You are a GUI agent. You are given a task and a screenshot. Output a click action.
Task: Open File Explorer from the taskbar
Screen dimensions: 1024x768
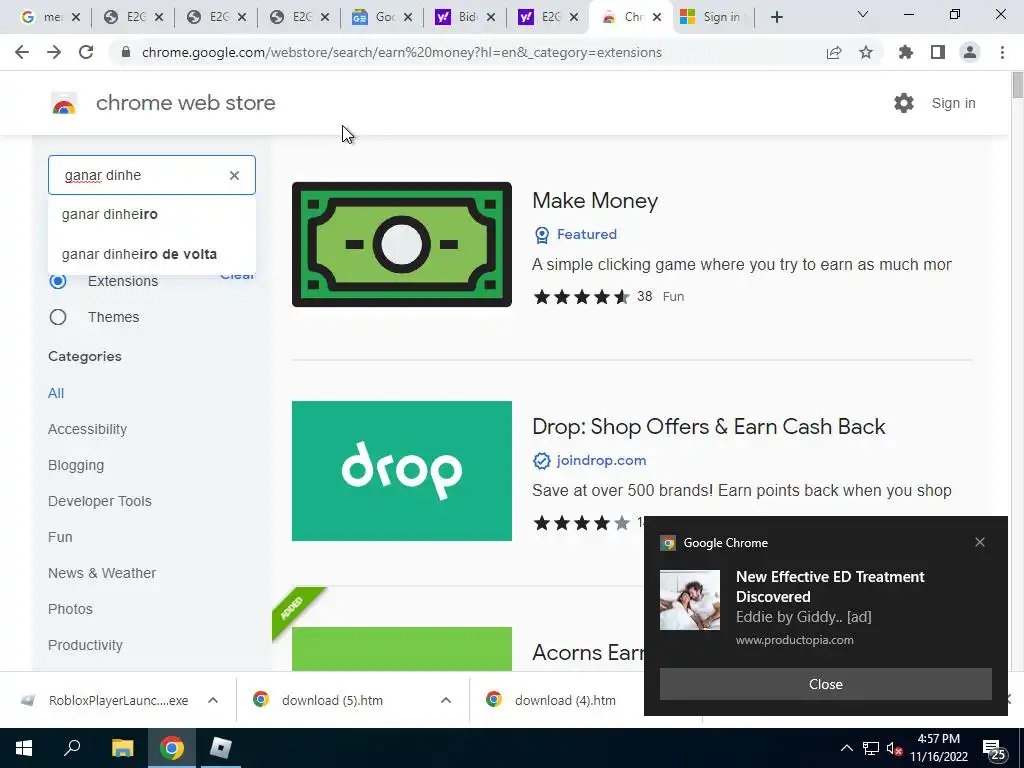(122, 748)
